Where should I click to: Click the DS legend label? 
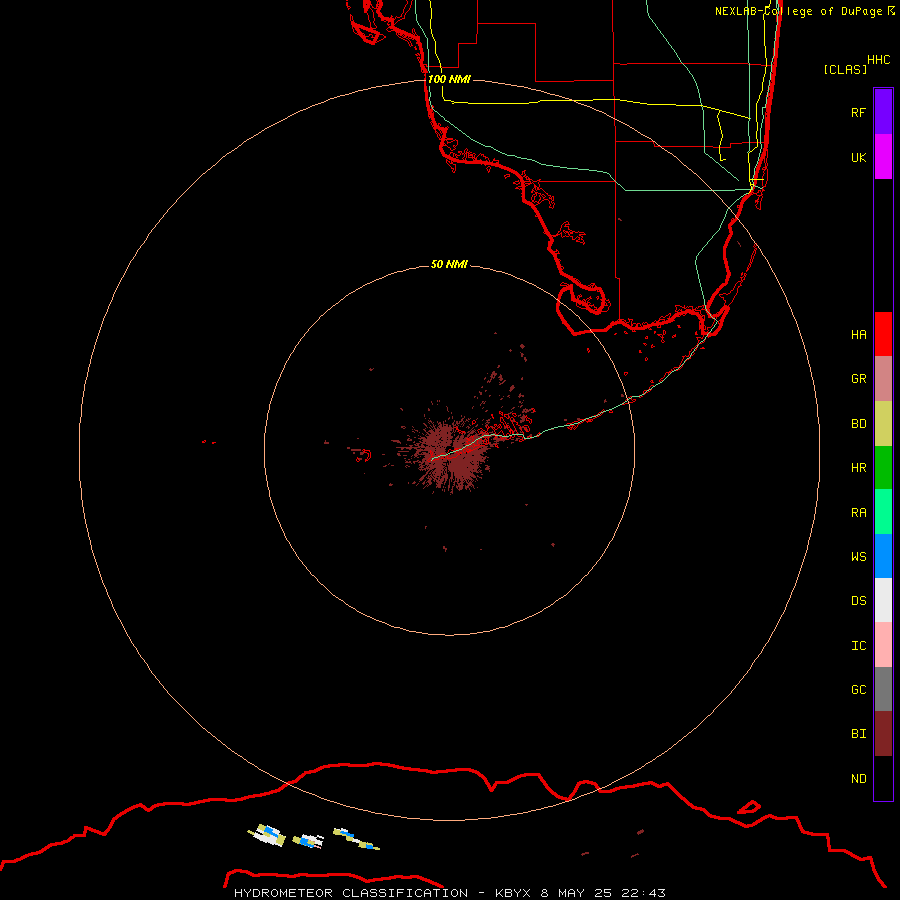click(x=858, y=601)
